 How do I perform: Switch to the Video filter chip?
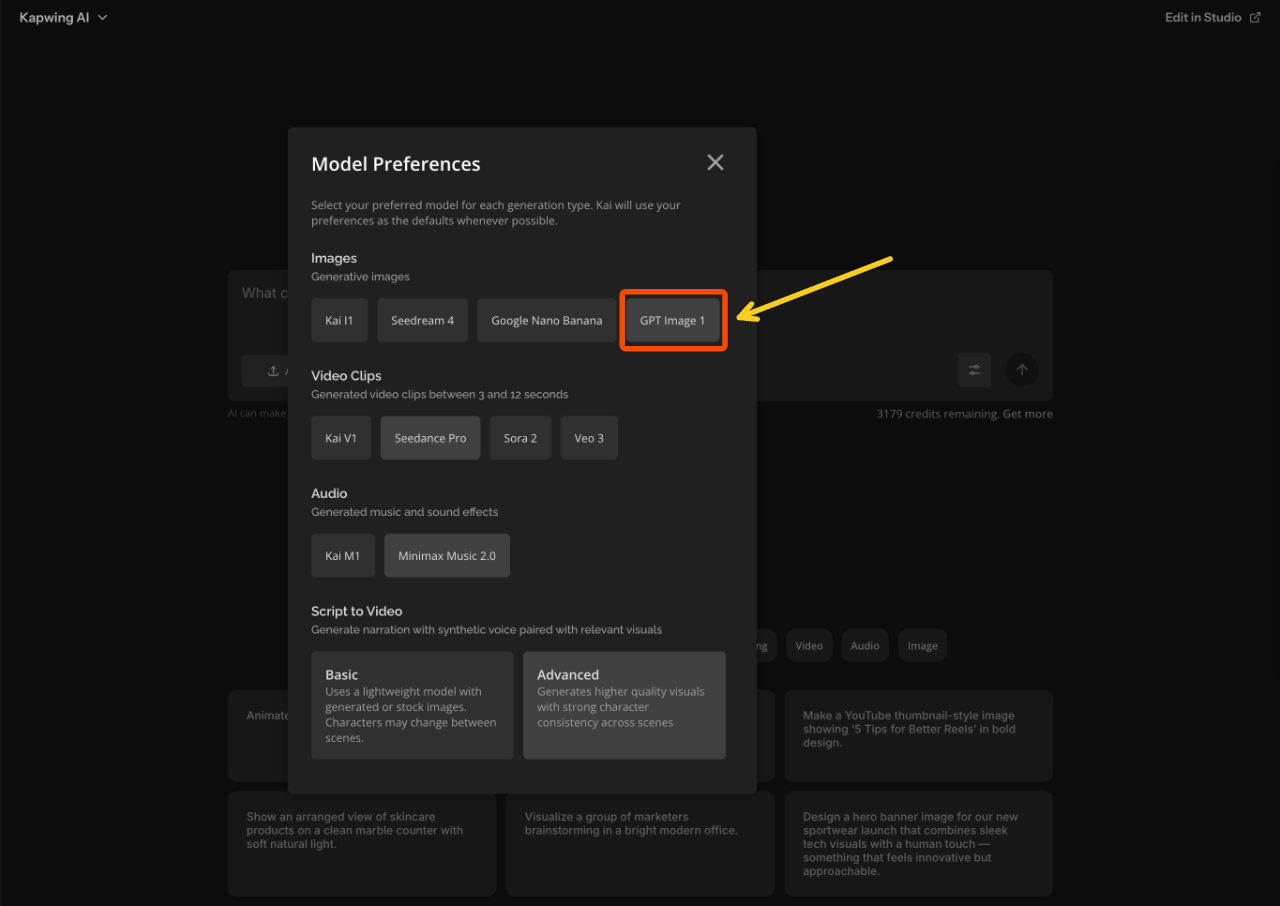(x=808, y=645)
